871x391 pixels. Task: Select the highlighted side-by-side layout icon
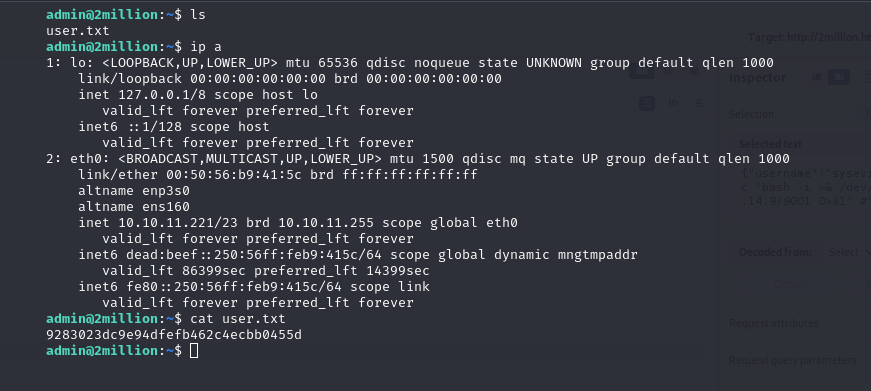tap(641, 71)
